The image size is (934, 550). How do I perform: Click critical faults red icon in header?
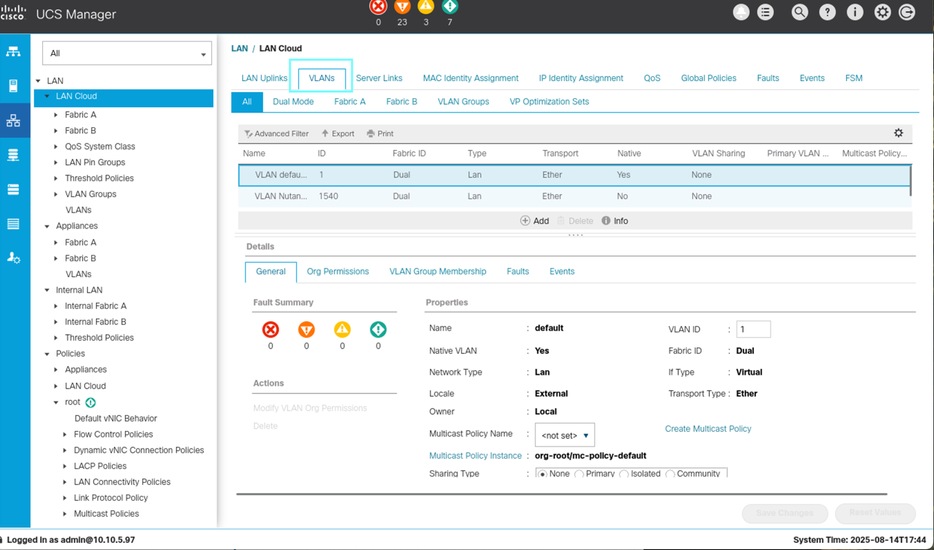pyautogui.click(x=378, y=7)
